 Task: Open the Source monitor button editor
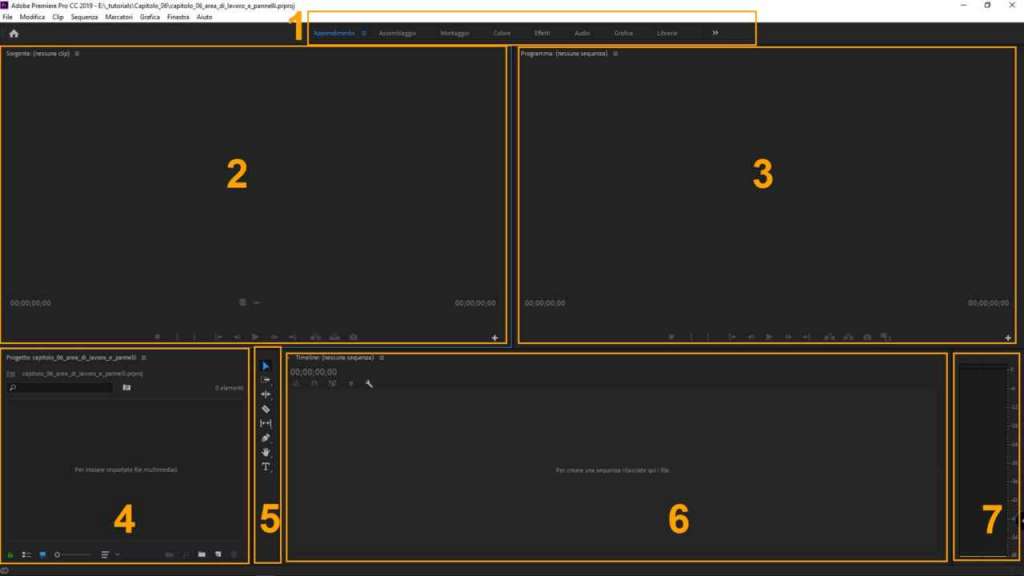pos(495,338)
